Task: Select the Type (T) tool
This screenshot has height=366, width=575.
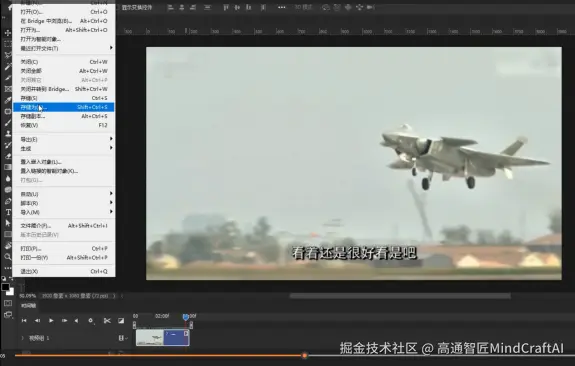Action: click(7, 212)
